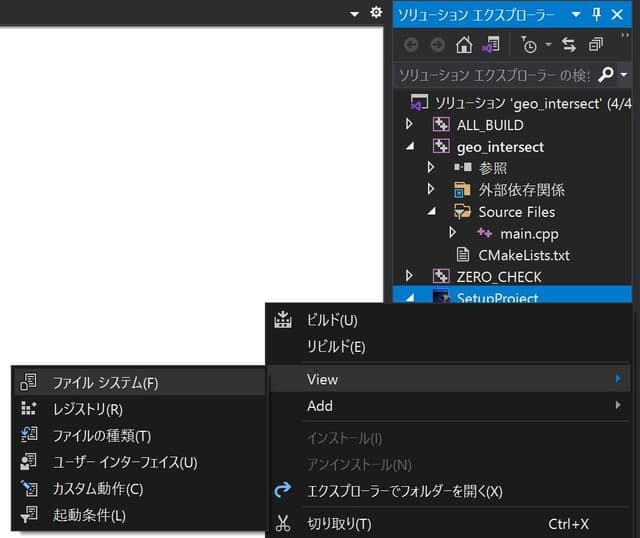Expand the ALL_BUILD project node
Screen dimensions: 640x538
(x=409, y=124)
